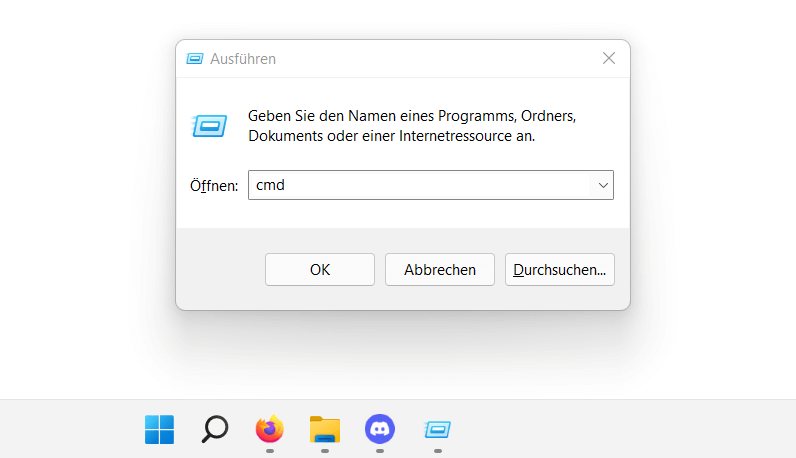Click the Öffnen: label
Viewport: 796px width, 458px height.
[214, 186]
